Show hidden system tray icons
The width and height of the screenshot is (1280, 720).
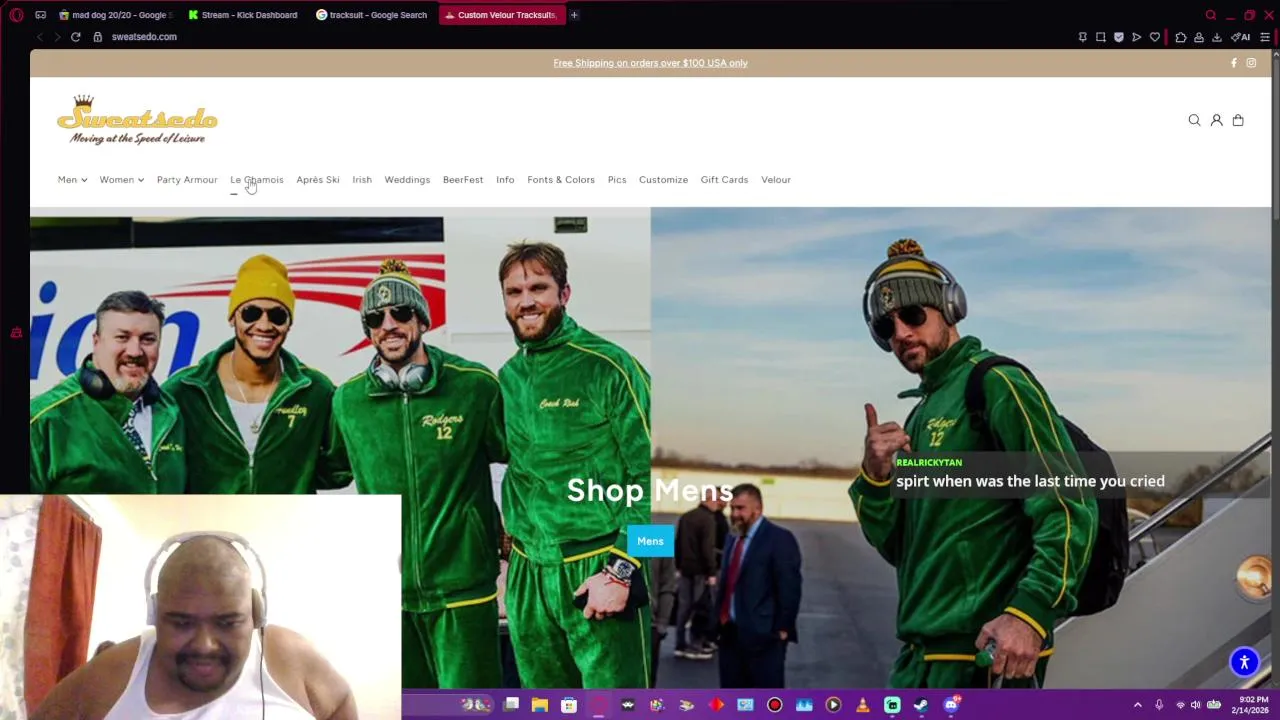click(1137, 705)
